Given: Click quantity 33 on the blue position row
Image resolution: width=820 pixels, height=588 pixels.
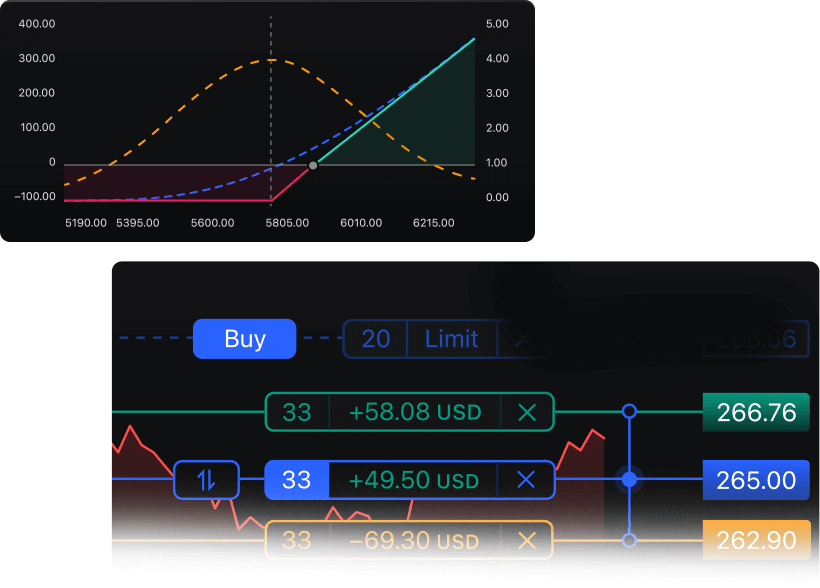Looking at the screenshot, I should click(297, 480).
